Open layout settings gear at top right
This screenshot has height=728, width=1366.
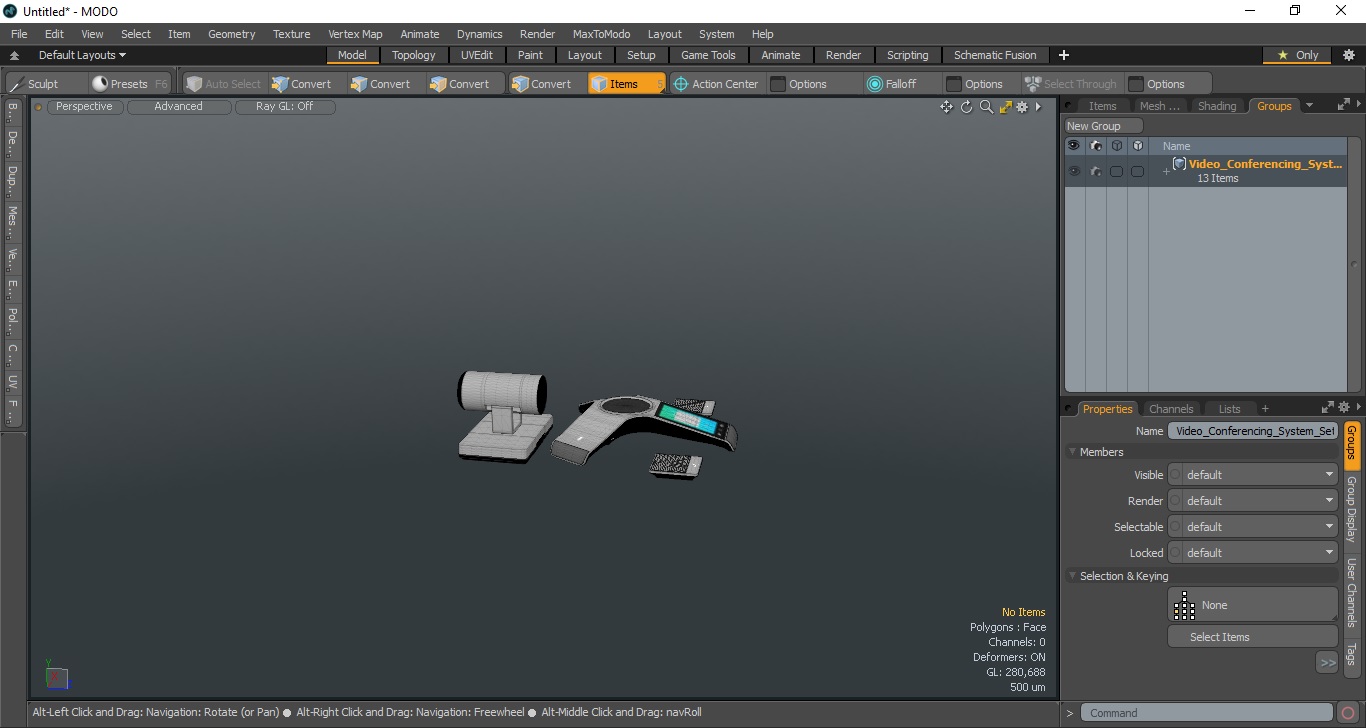[x=1349, y=55]
